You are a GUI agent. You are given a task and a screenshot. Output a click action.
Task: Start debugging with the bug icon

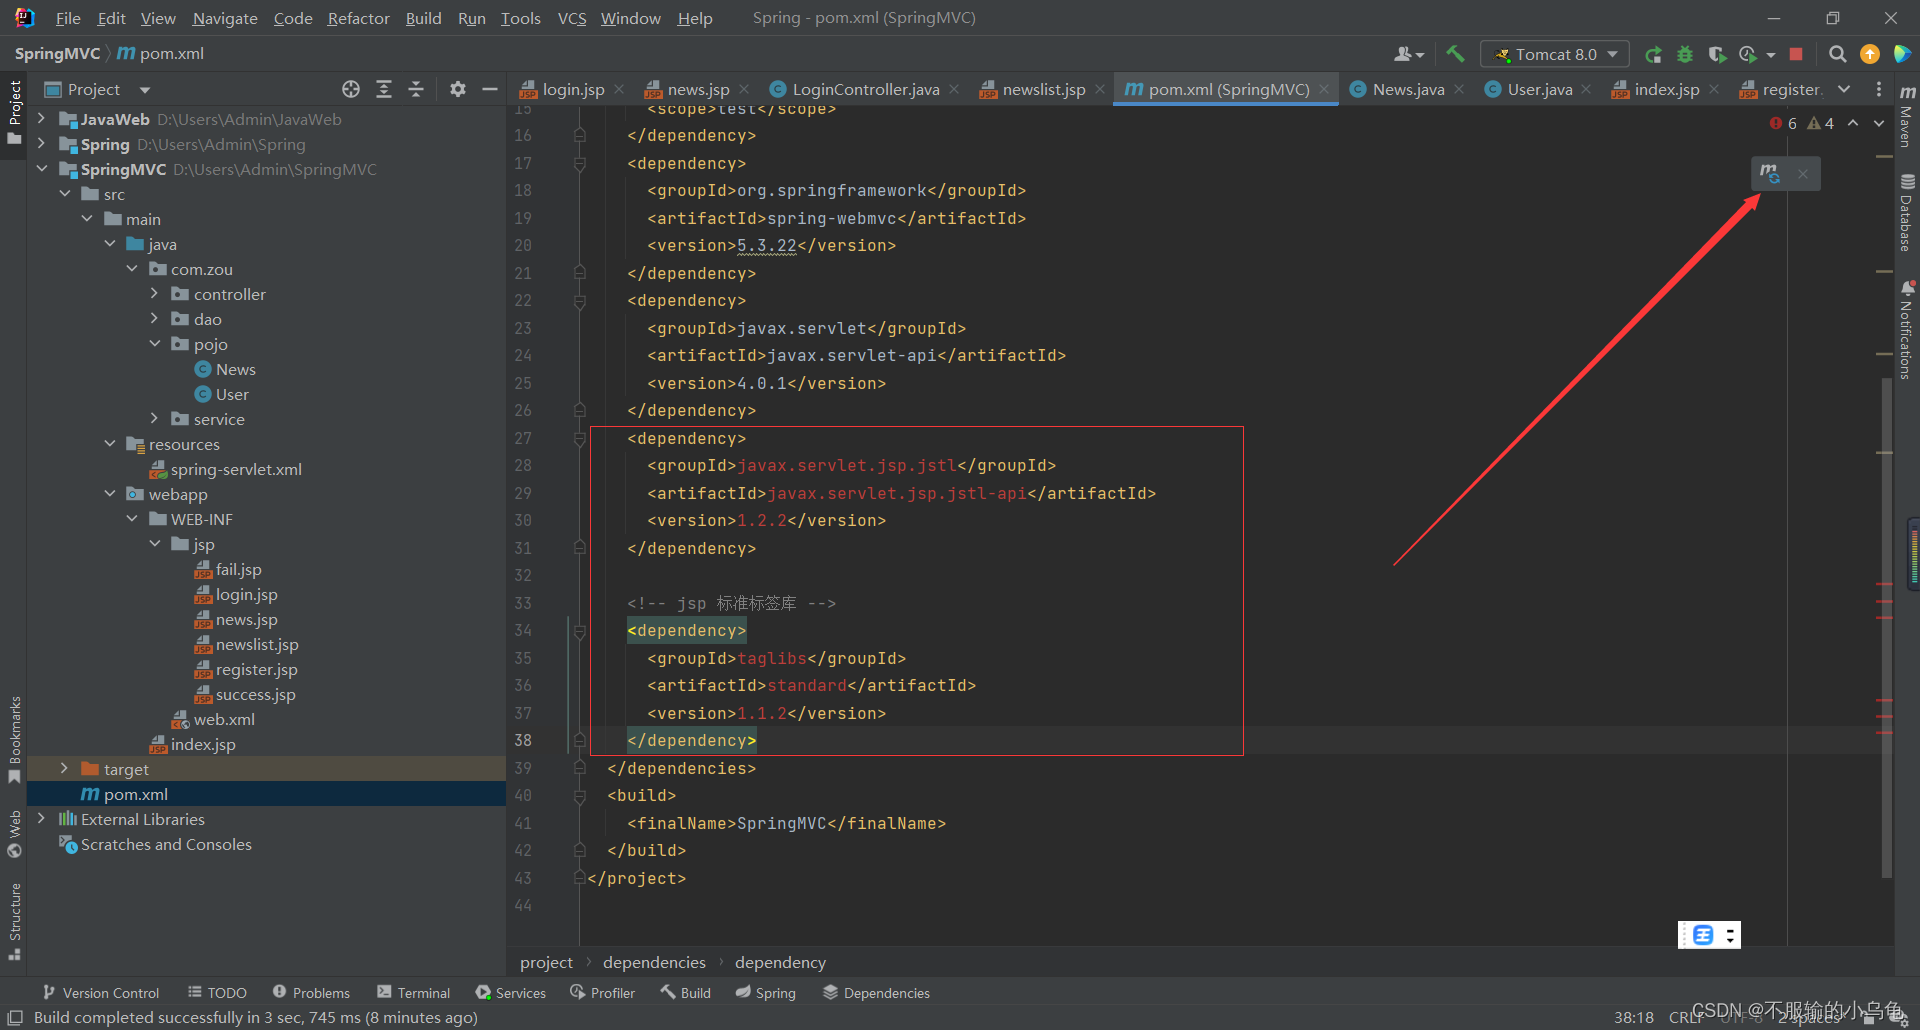click(x=1685, y=54)
